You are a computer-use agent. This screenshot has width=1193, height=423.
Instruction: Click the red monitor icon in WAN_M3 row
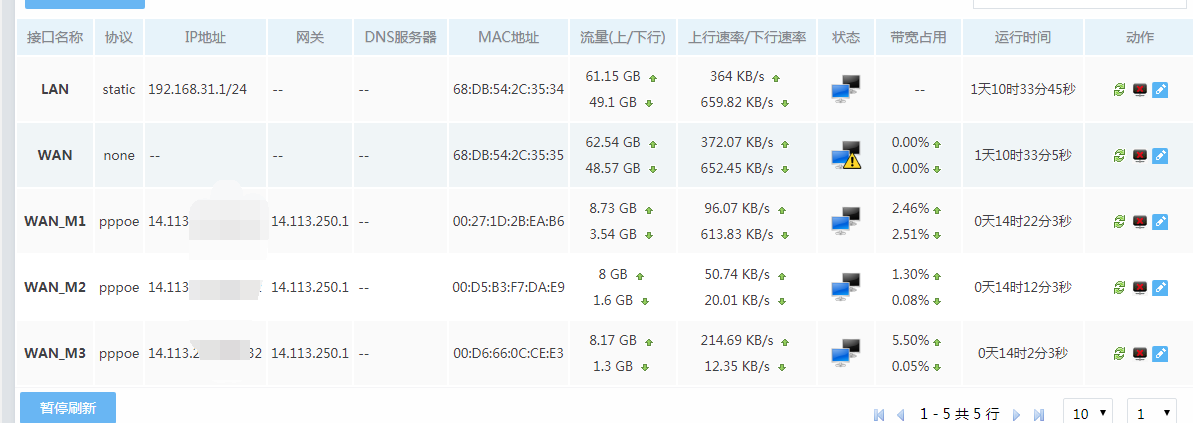[1140, 353]
